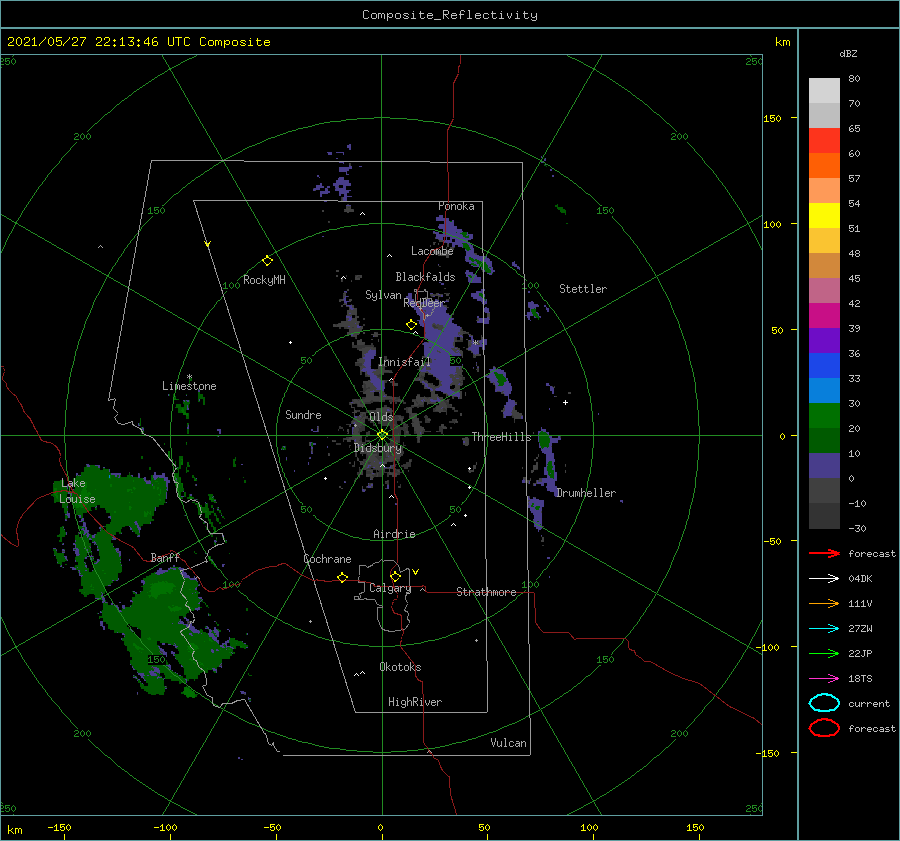The image size is (900, 841).
Task: Select the purple 10 dBZ color swatch
Action: point(824,466)
